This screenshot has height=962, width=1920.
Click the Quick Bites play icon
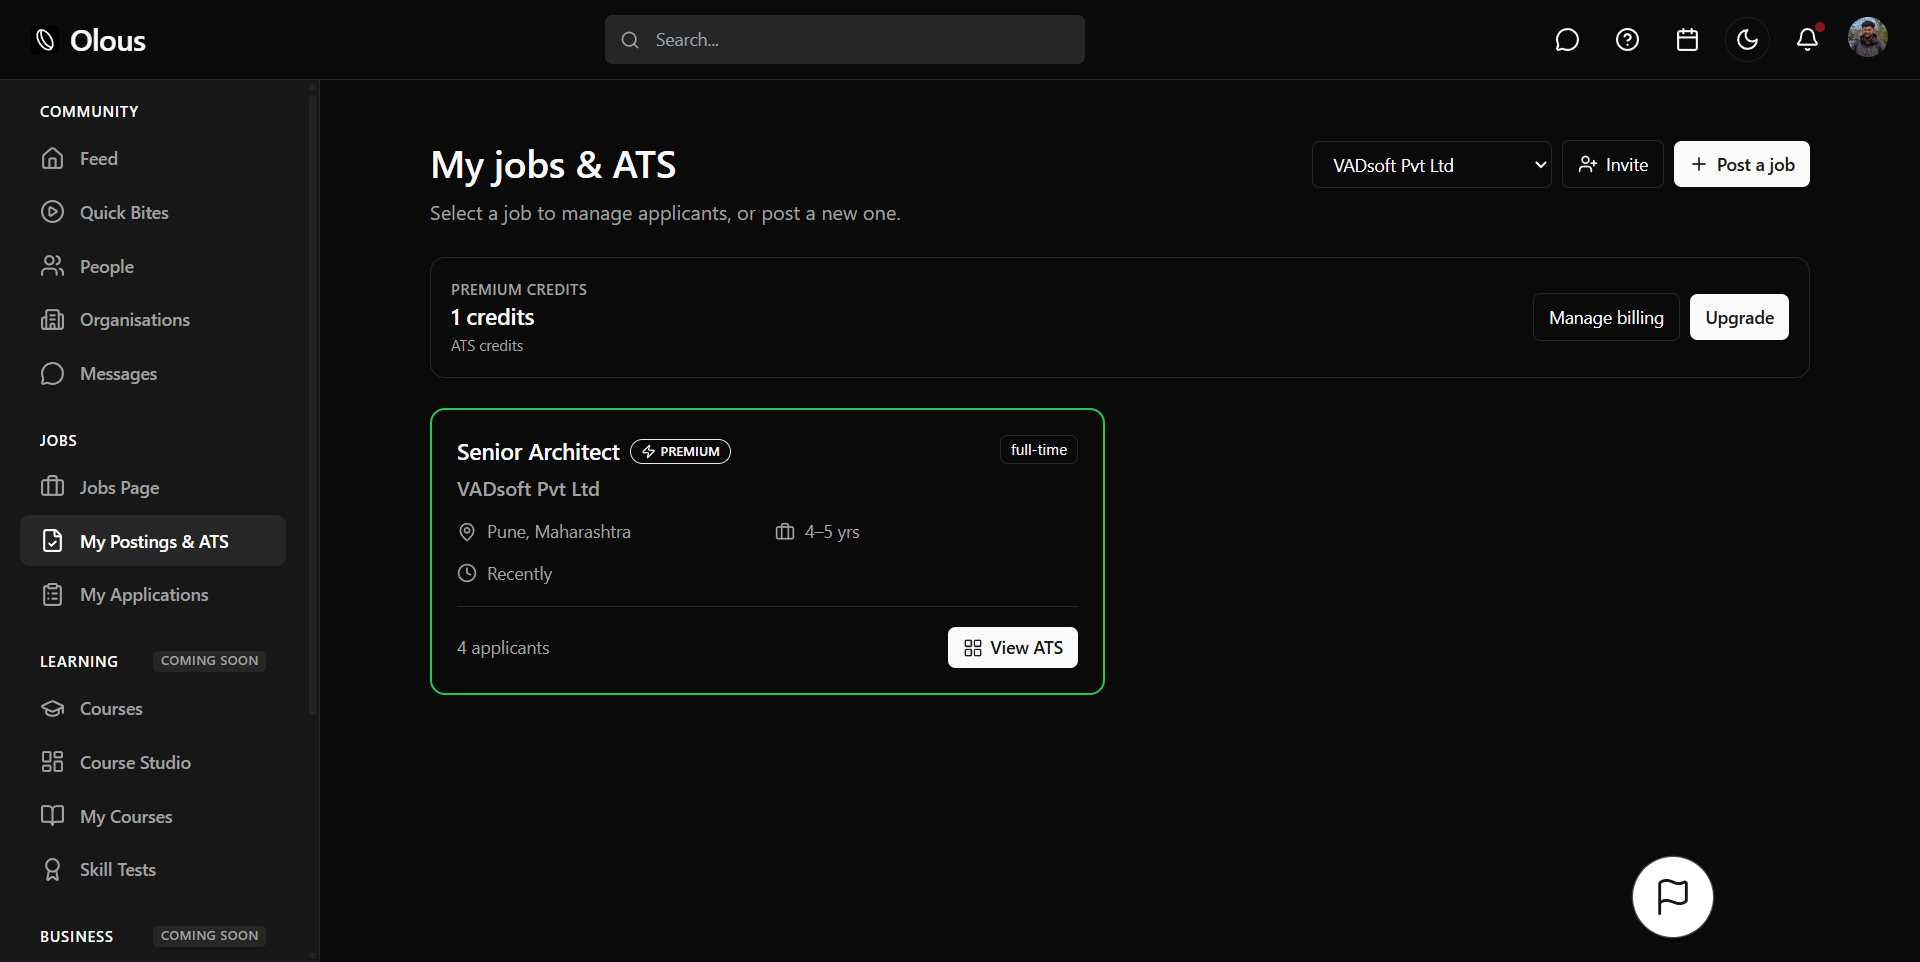(x=52, y=213)
